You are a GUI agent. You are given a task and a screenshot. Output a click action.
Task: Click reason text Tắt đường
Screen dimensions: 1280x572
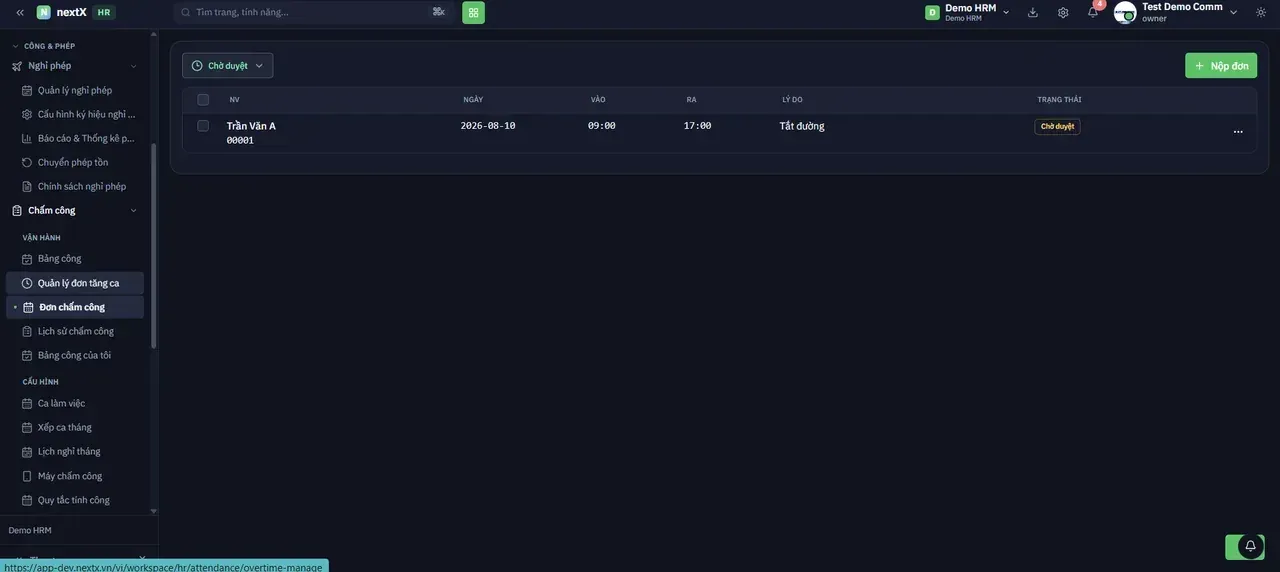click(802, 126)
